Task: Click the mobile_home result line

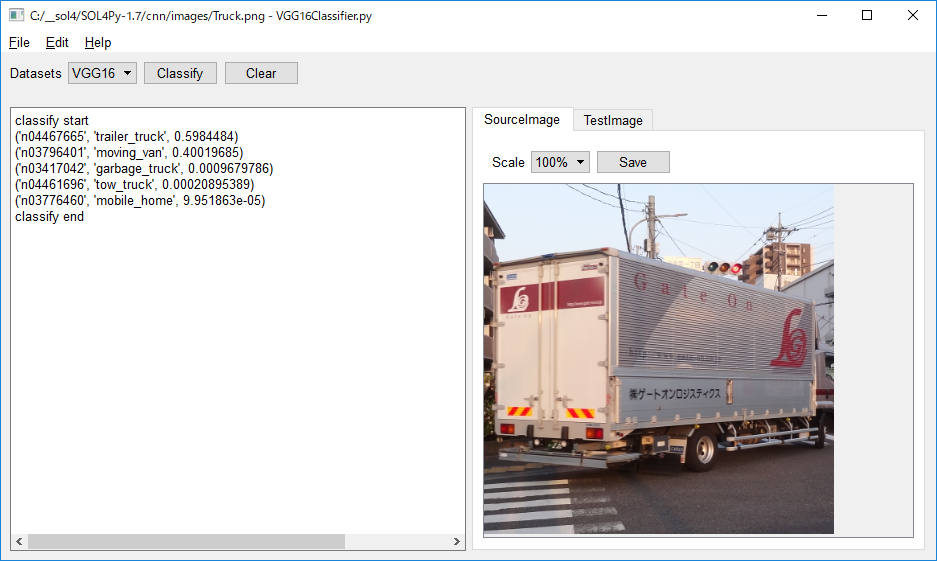Action: (140, 201)
